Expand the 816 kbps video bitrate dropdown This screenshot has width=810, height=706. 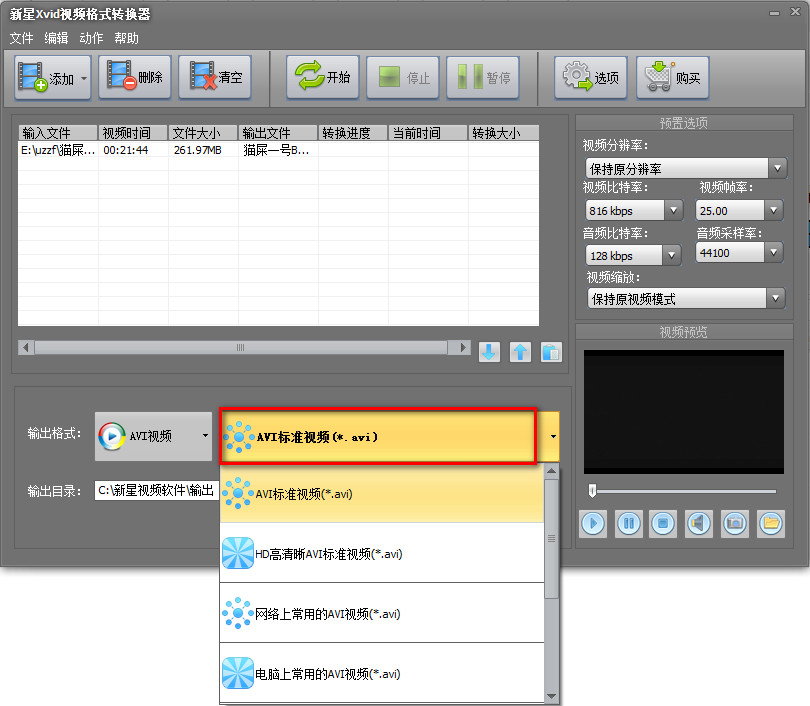point(673,210)
